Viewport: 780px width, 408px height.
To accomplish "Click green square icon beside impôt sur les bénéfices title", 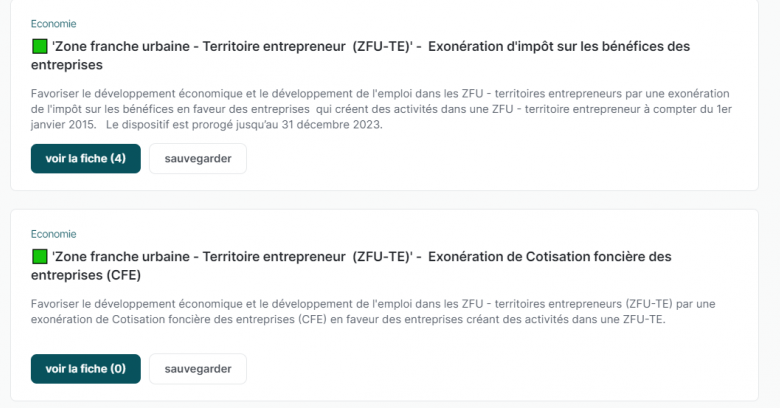I will point(40,47).
